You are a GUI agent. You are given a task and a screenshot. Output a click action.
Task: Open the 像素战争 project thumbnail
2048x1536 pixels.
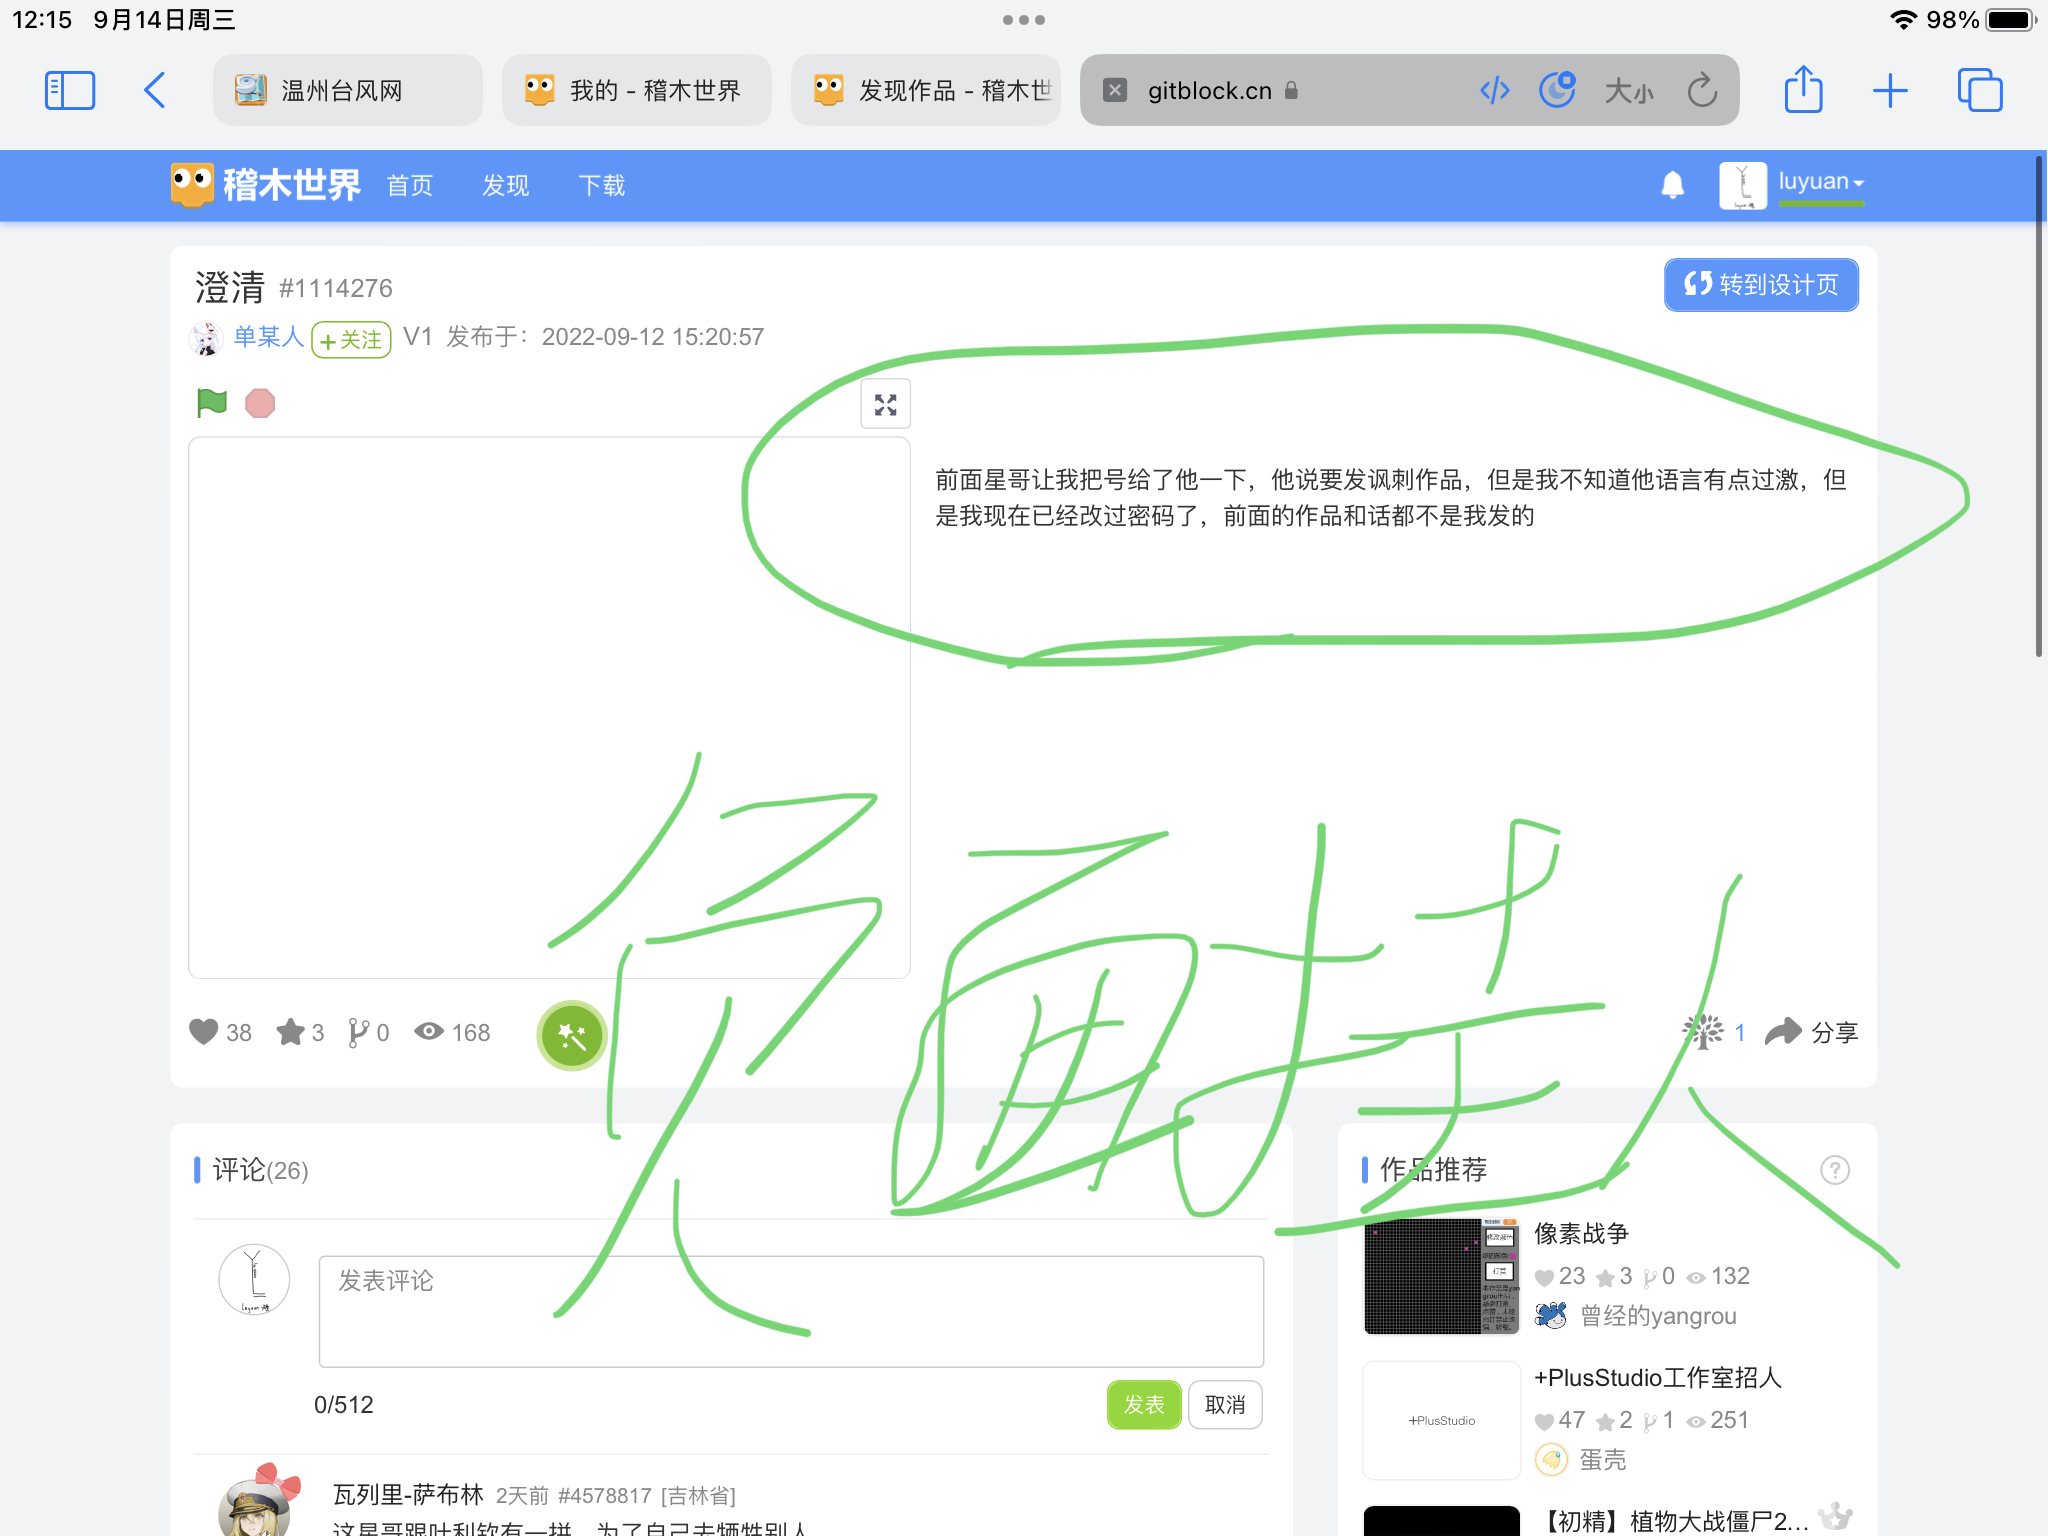[x=1441, y=1276]
